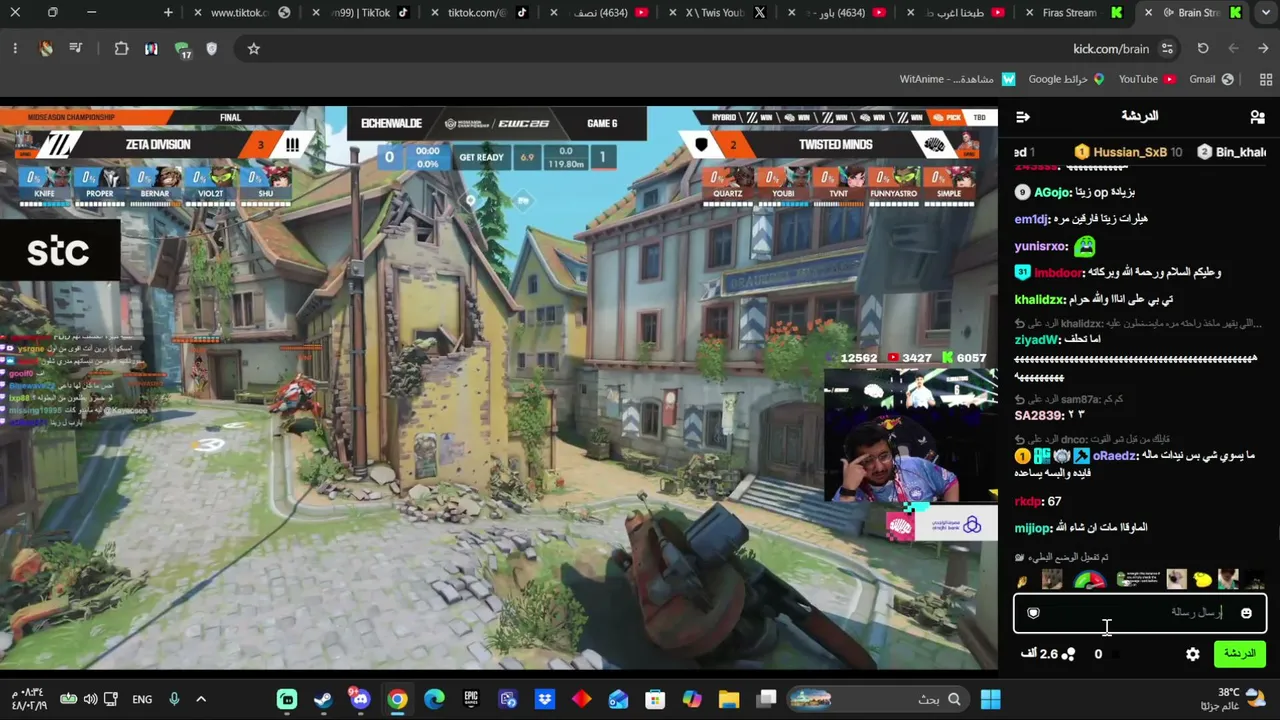The height and width of the screenshot is (720, 1280).
Task: Open the WitAnime bookmark
Action: pos(957,79)
